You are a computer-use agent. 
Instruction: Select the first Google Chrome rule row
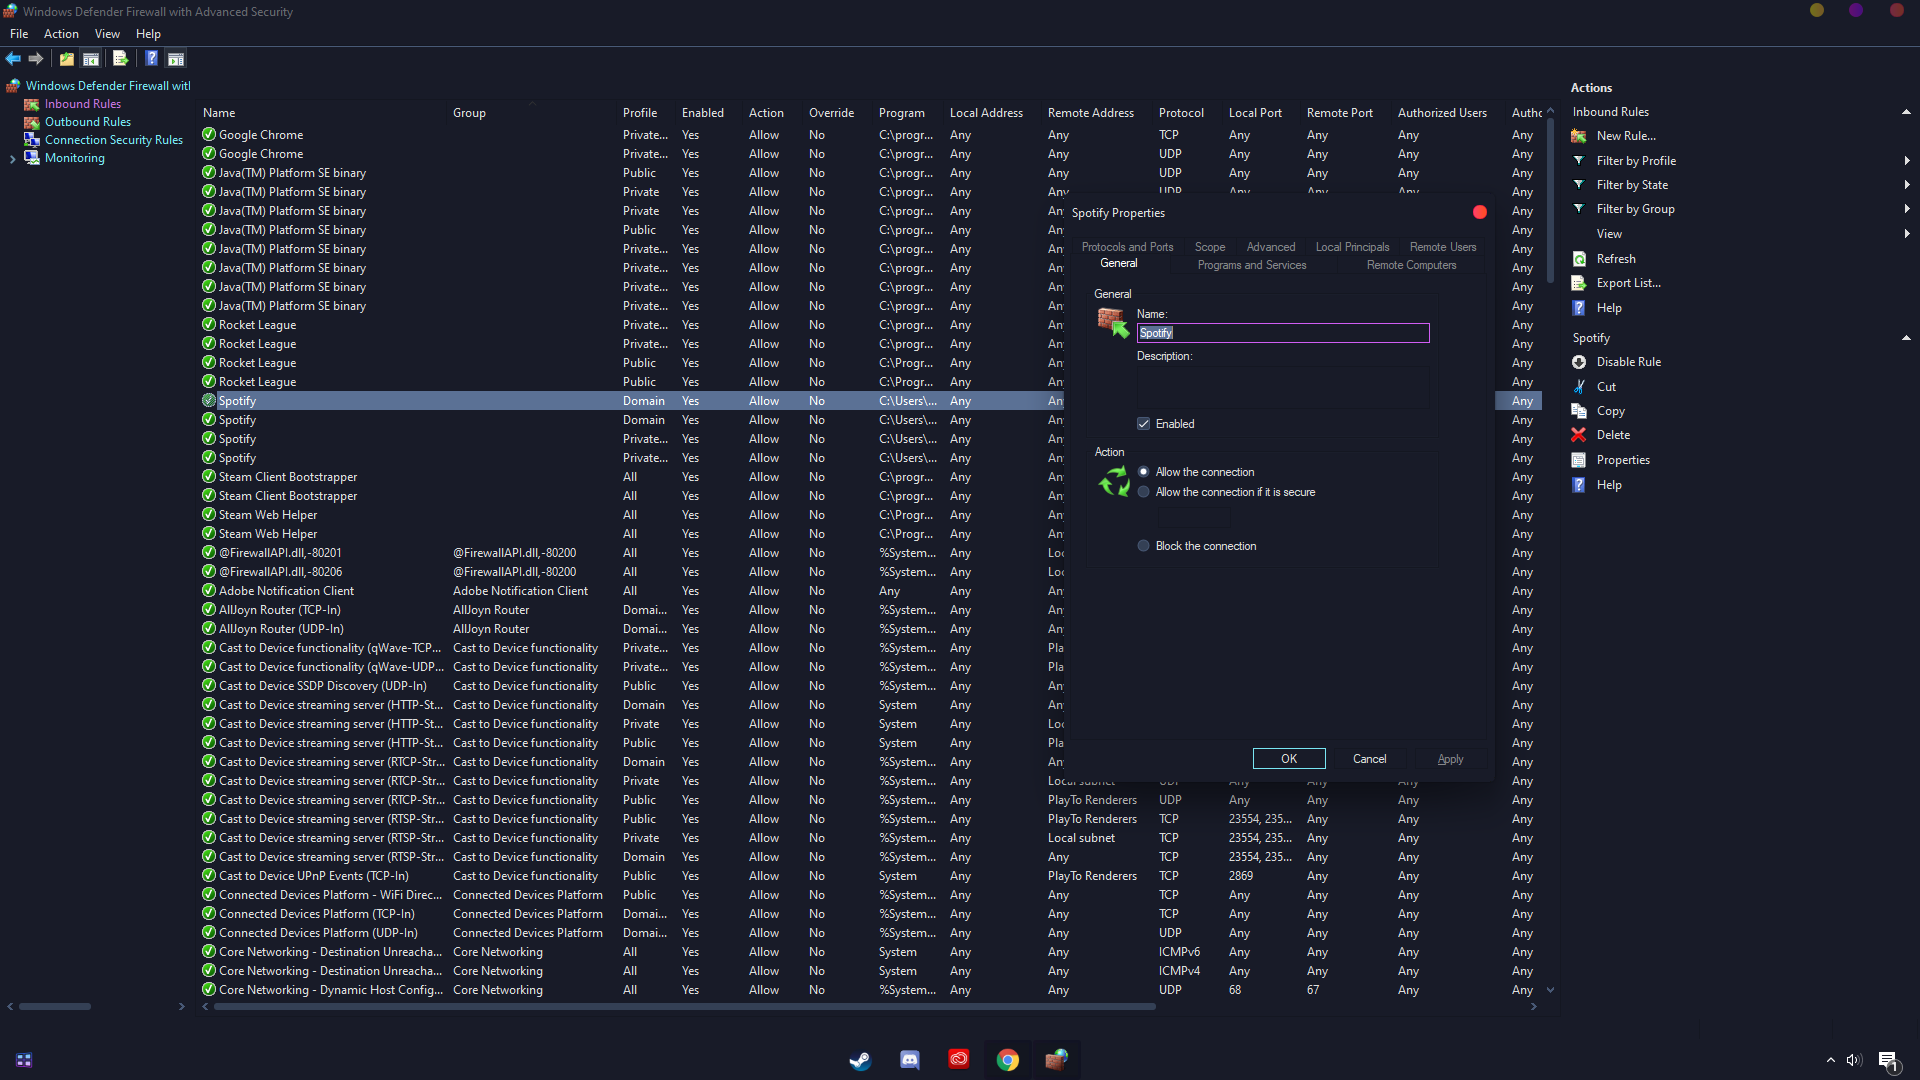coord(870,135)
